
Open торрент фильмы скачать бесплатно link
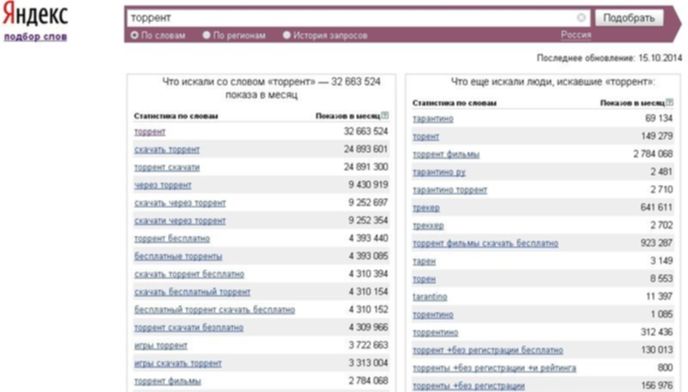(x=485, y=243)
